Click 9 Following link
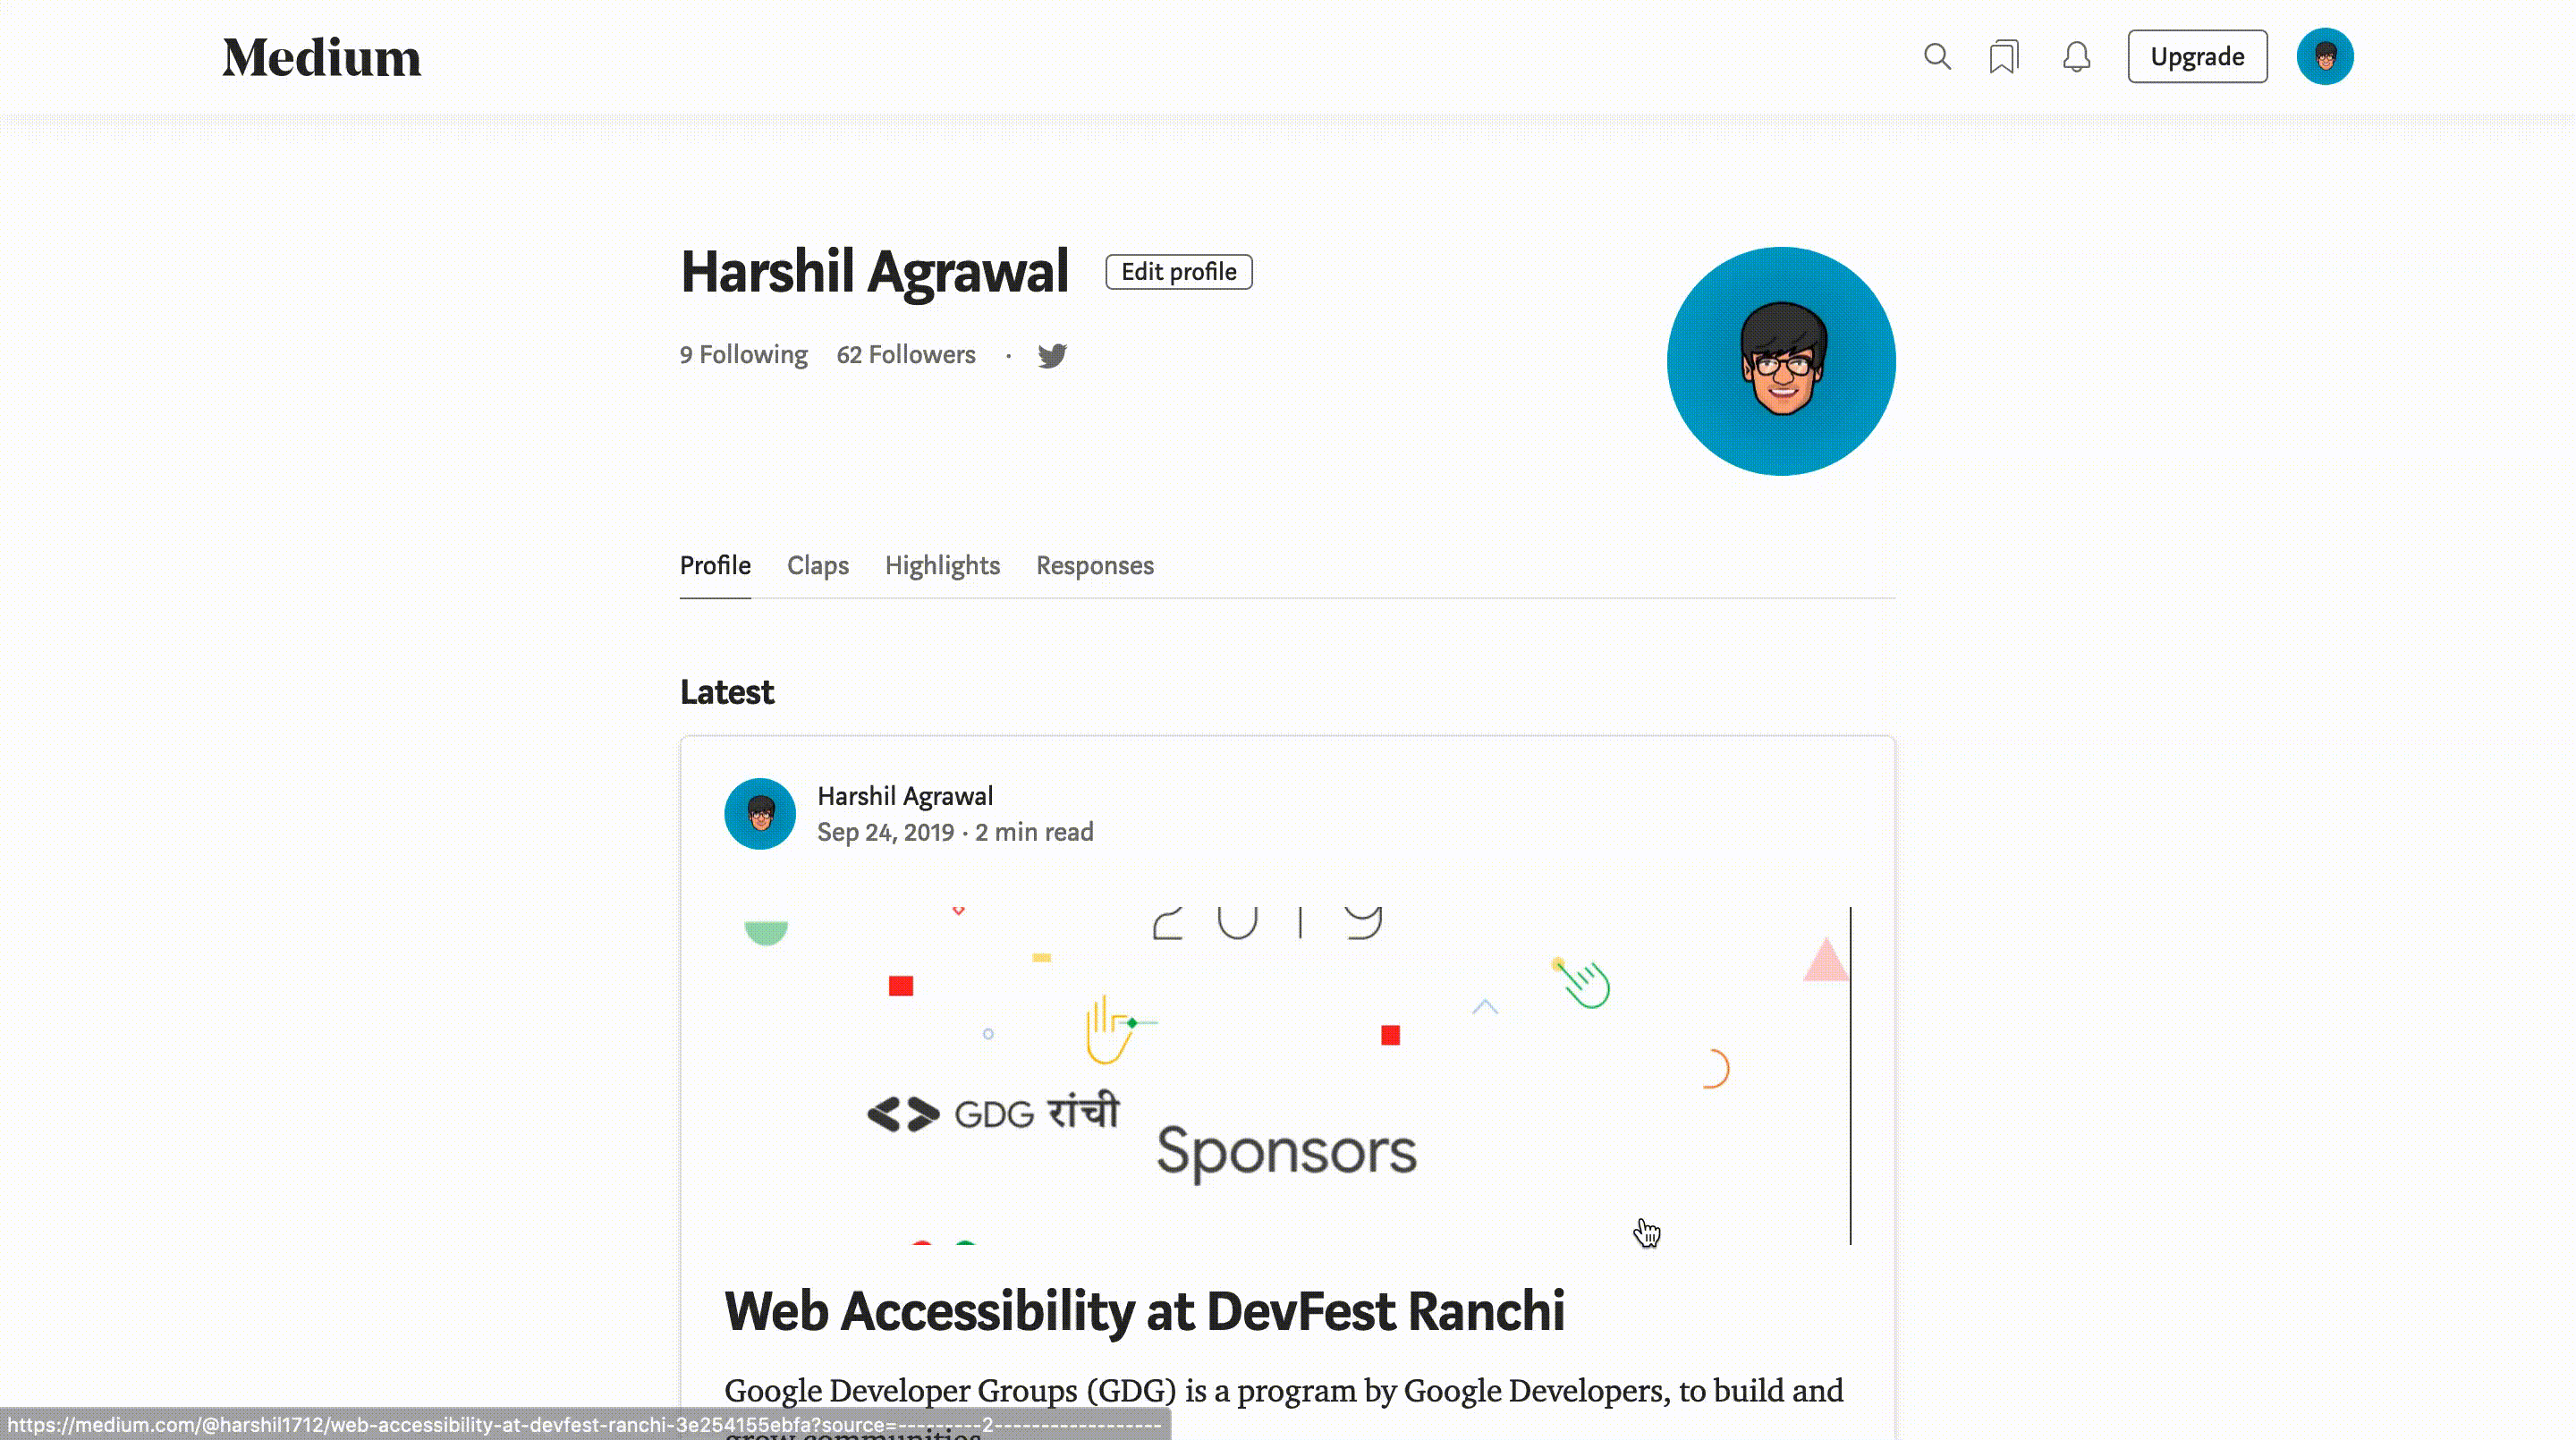Screen dimensions: 2576x1440 click(743, 354)
